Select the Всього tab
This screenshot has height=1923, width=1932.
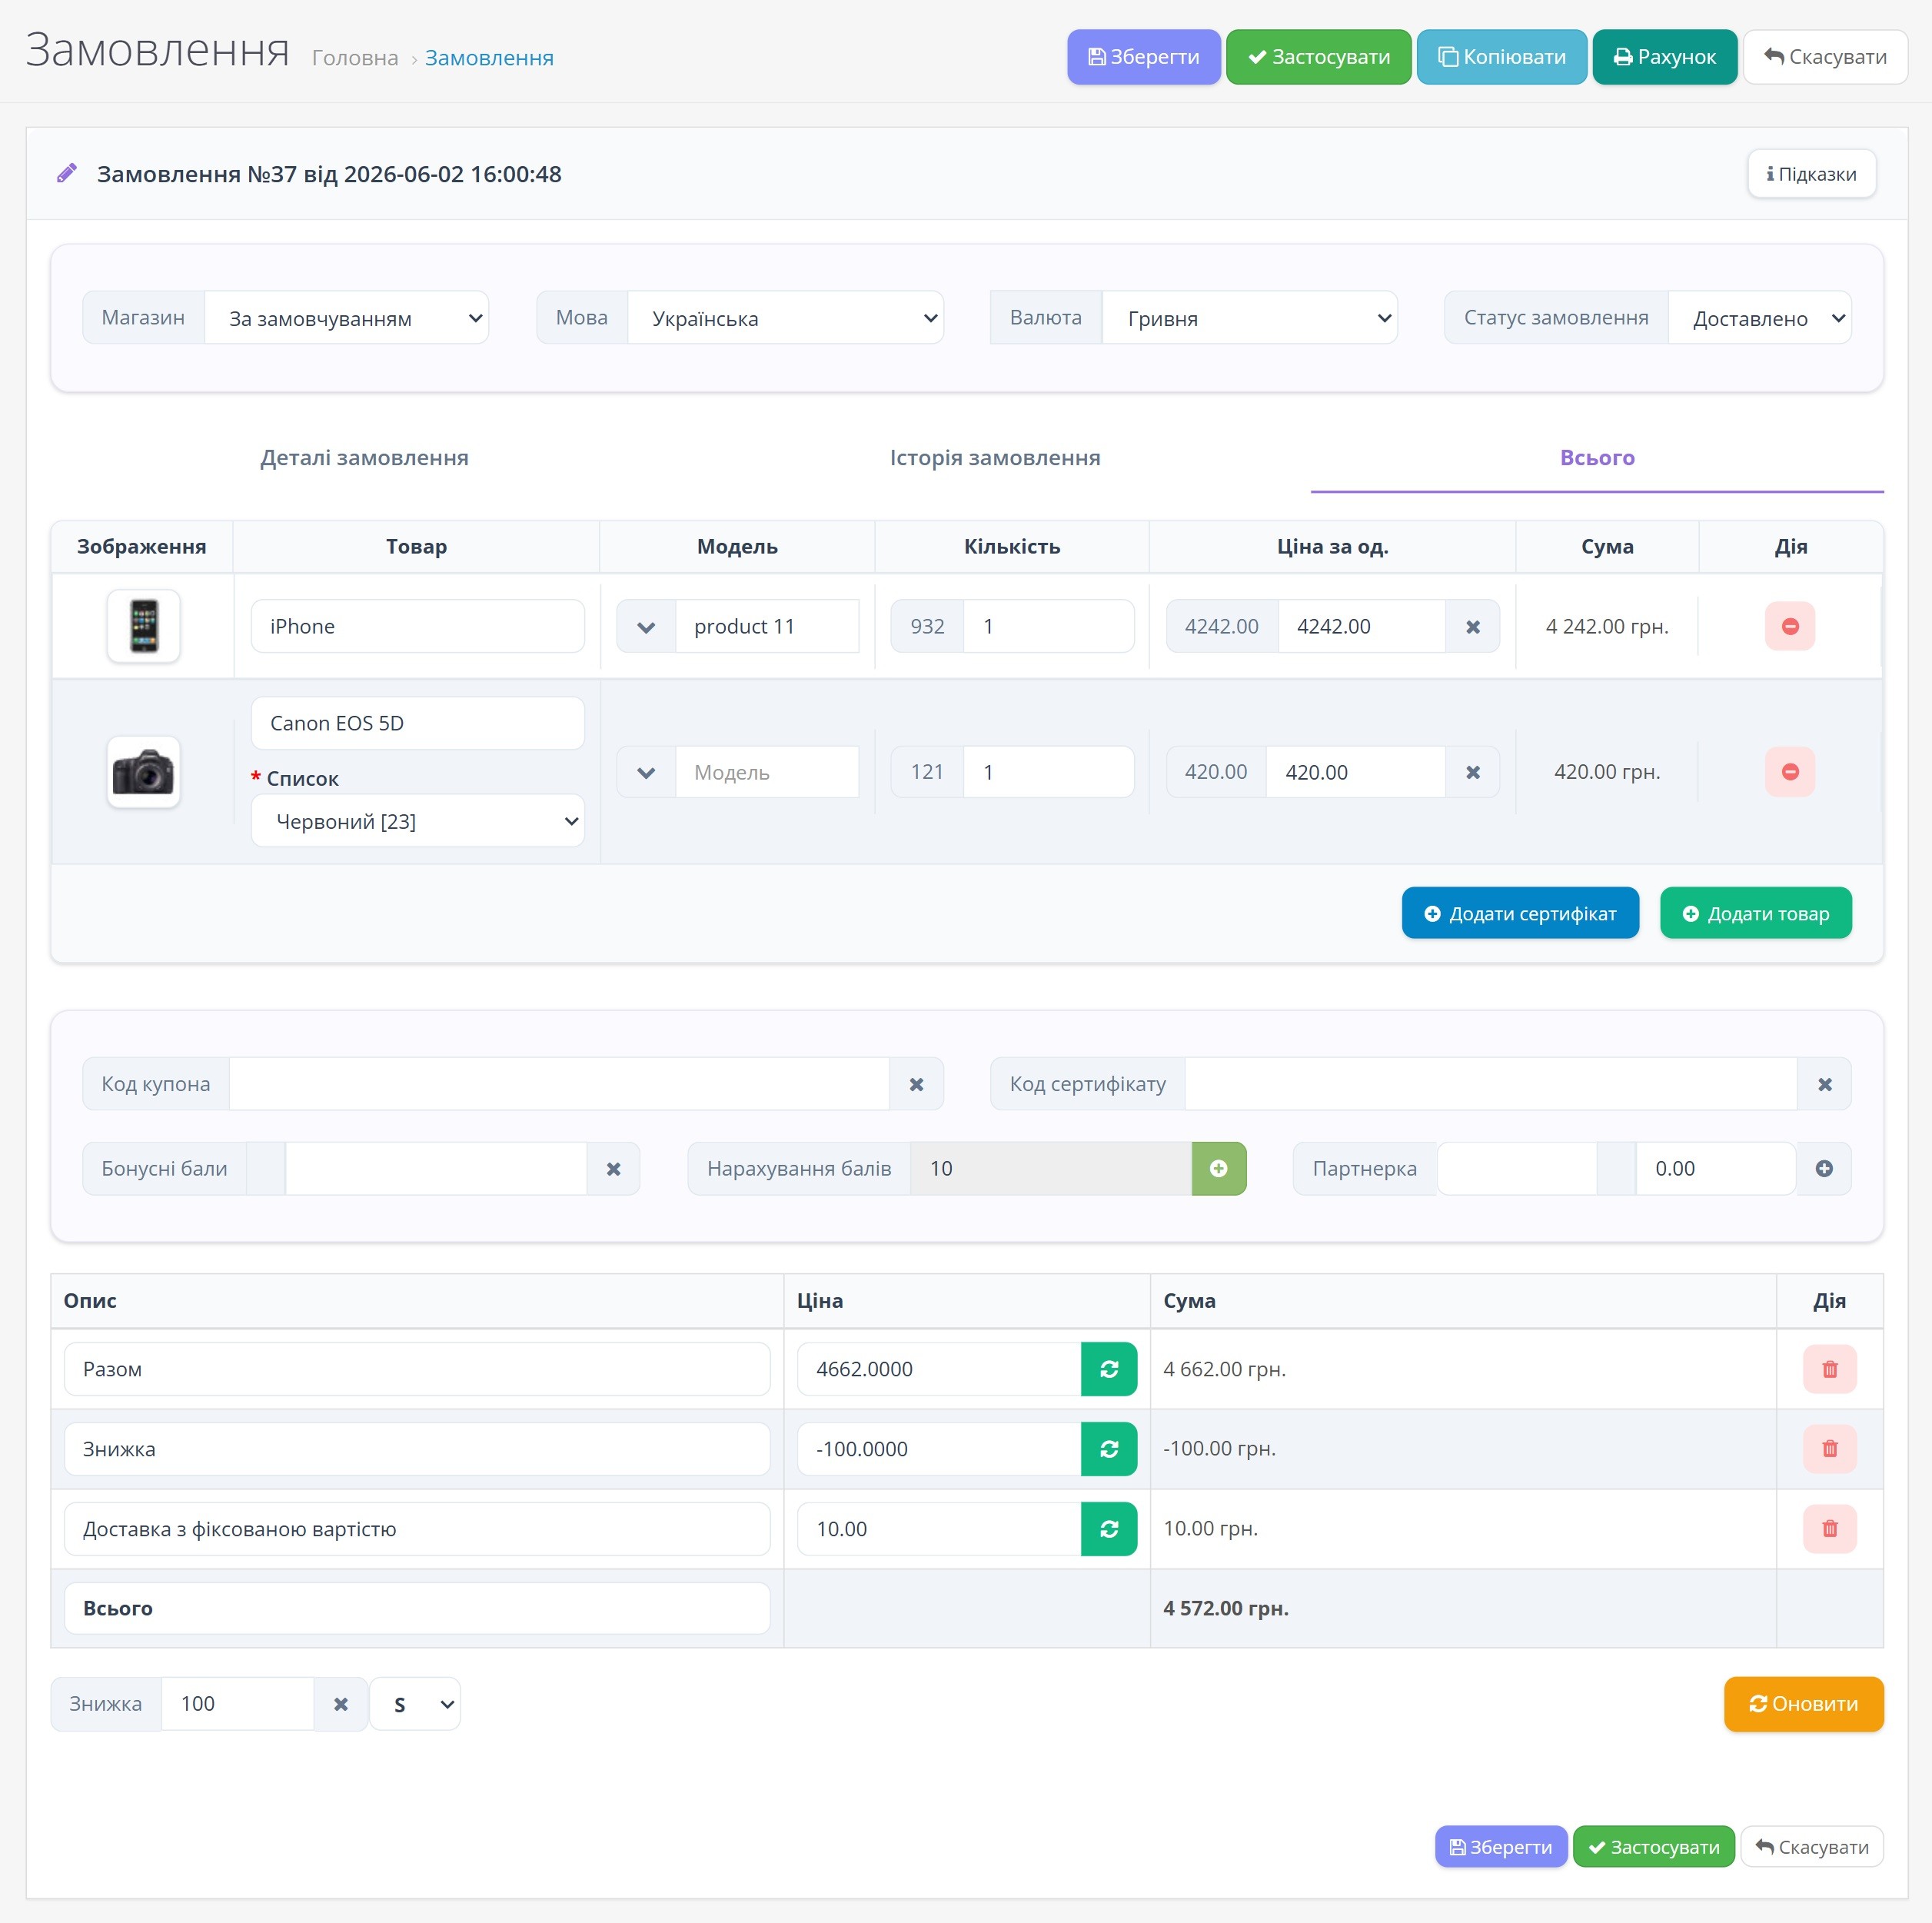point(1597,458)
